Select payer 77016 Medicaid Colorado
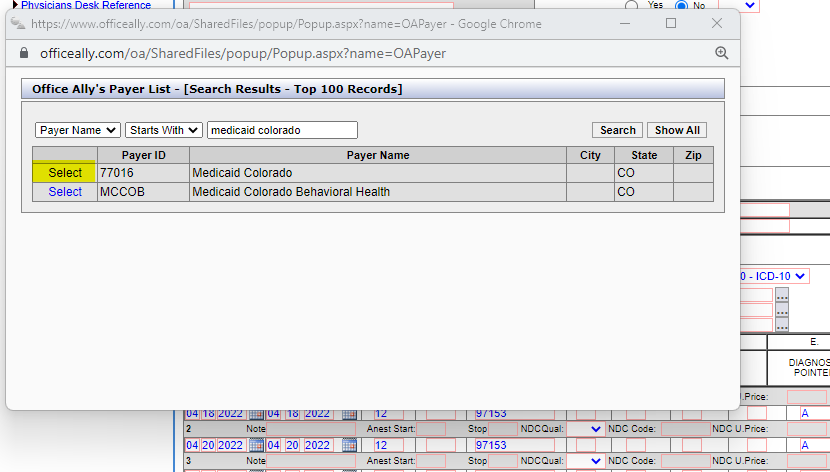This screenshot has width=830, height=472. pyautogui.click(x=65, y=173)
